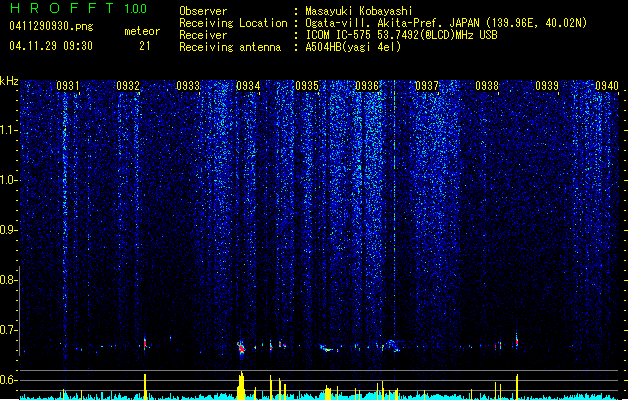
Task: Click the A504HB(yagi 4el) antenna text
Action: point(353,47)
